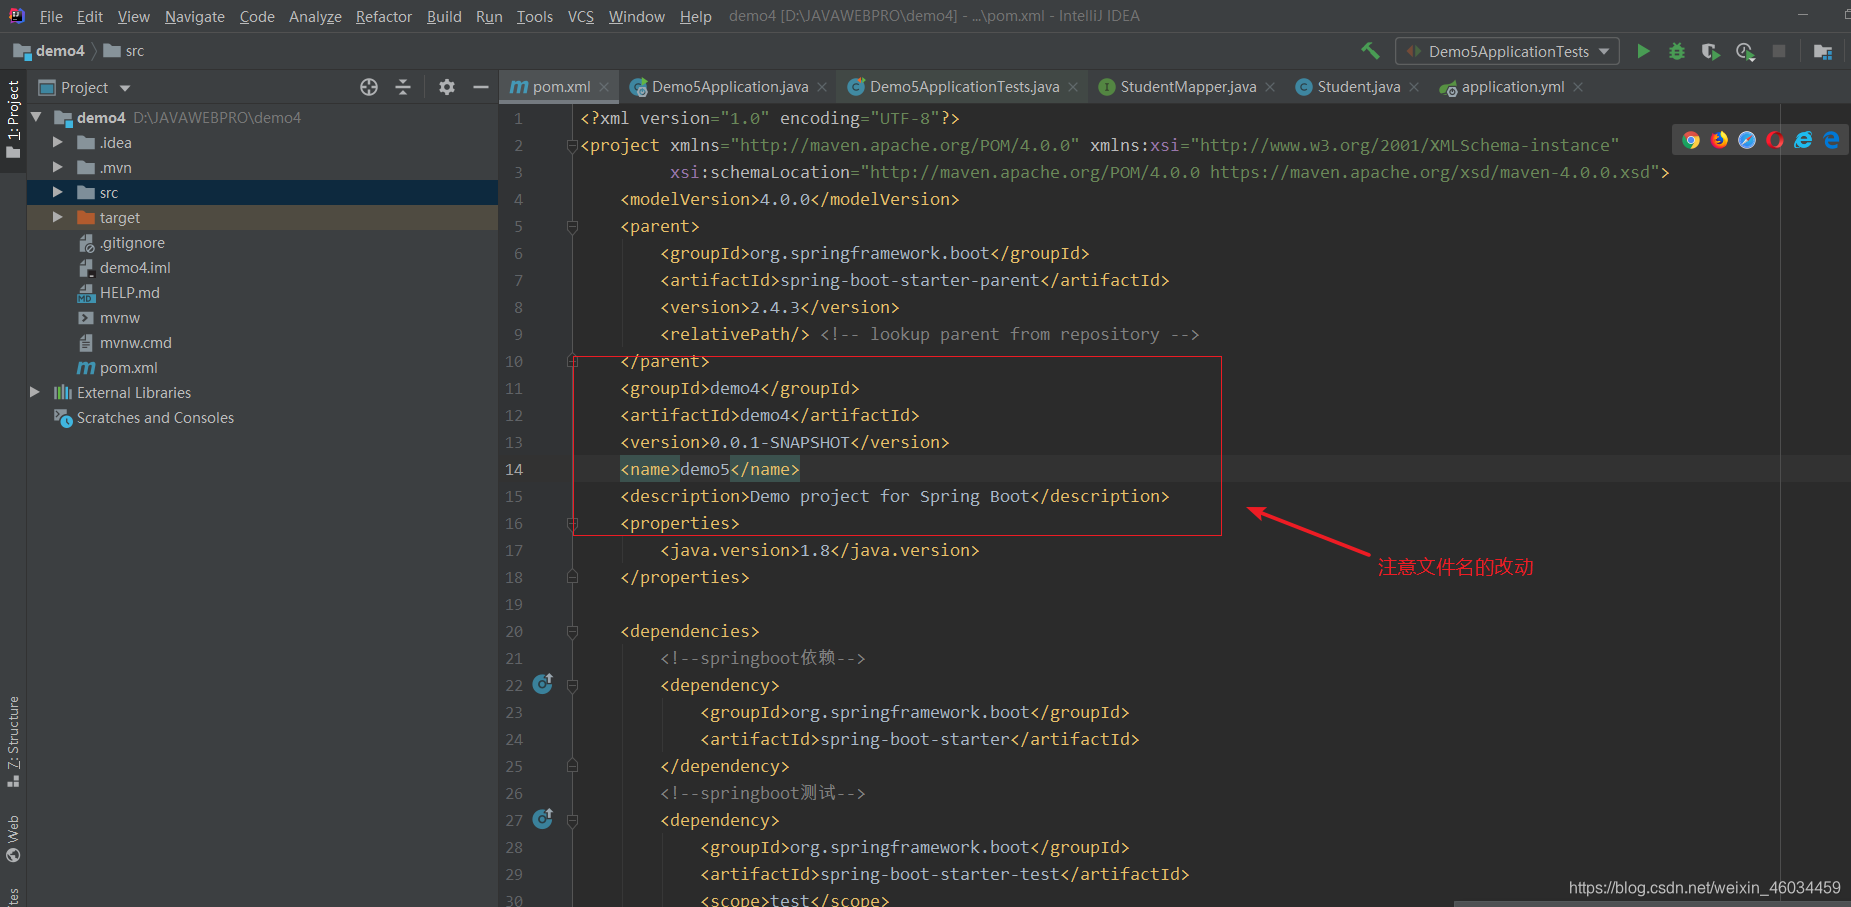Expand the src folder arrow

click(x=58, y=192)
